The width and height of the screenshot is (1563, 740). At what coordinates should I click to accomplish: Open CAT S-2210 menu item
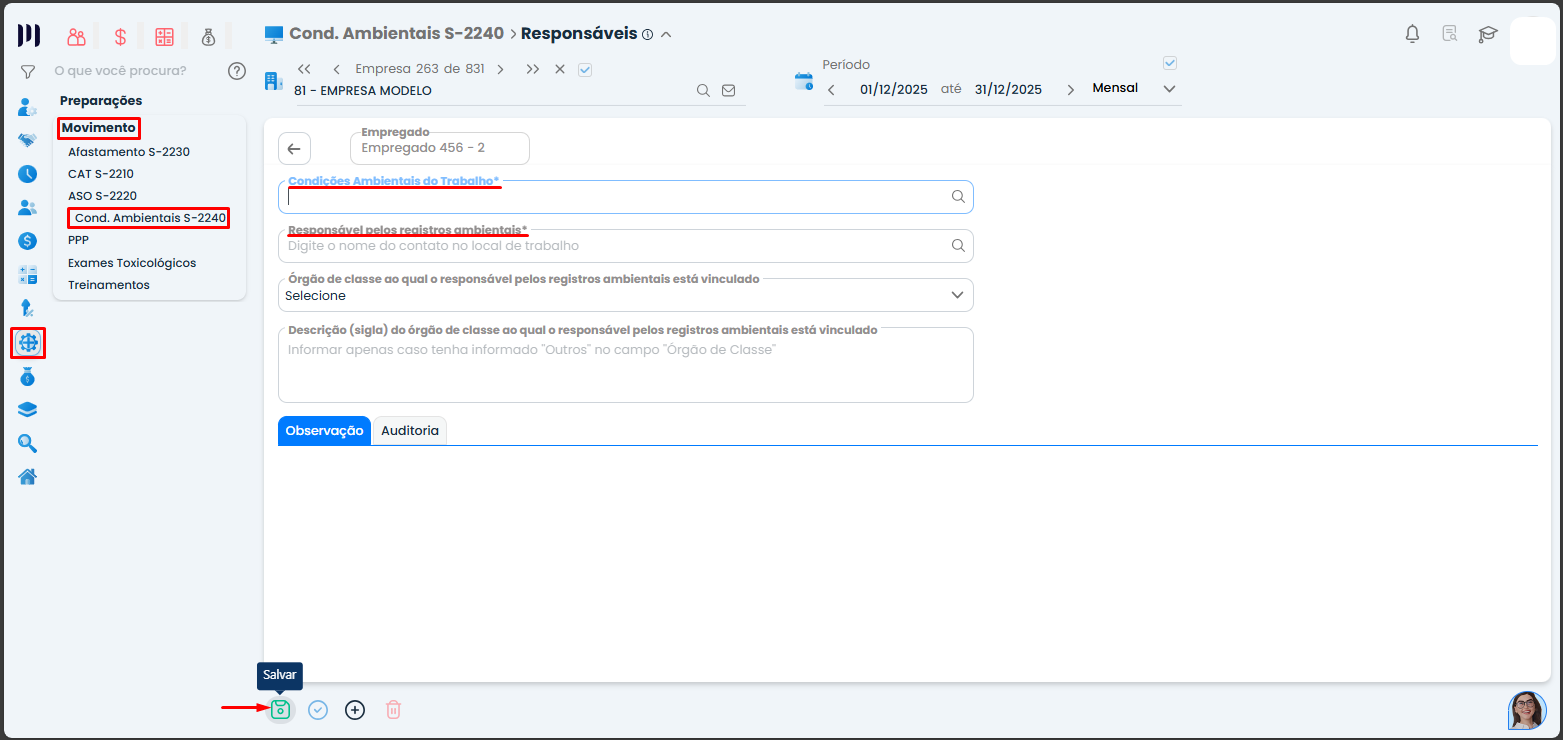(x=101, y=174)
